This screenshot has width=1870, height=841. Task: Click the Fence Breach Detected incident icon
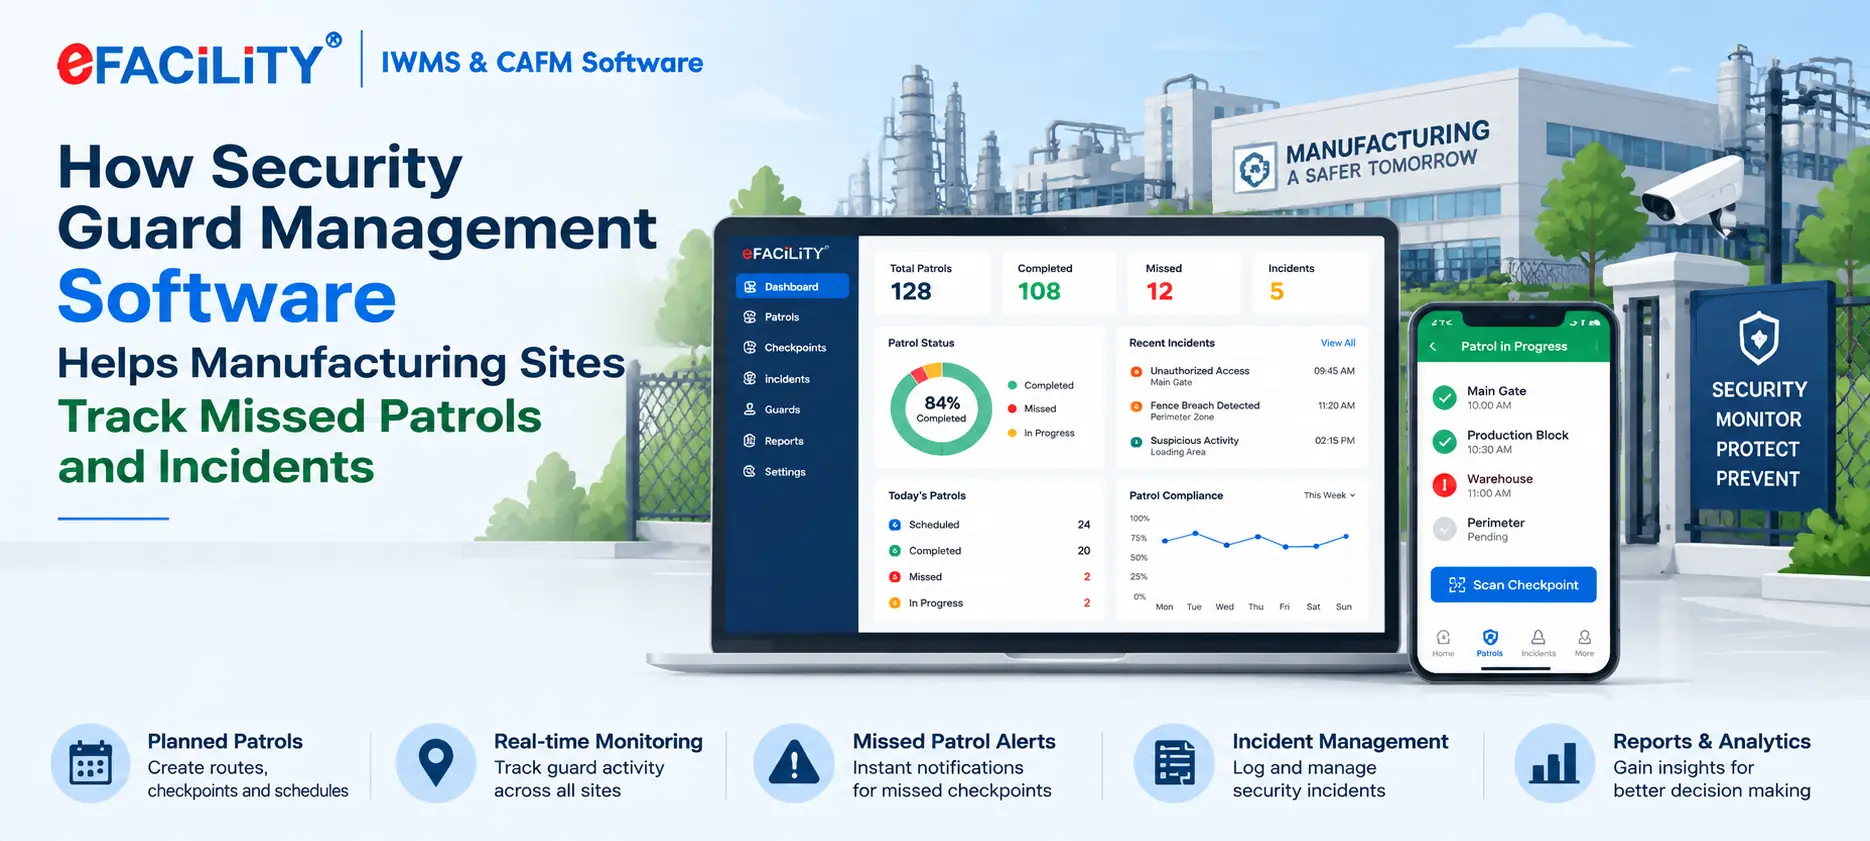[1136, 407]
